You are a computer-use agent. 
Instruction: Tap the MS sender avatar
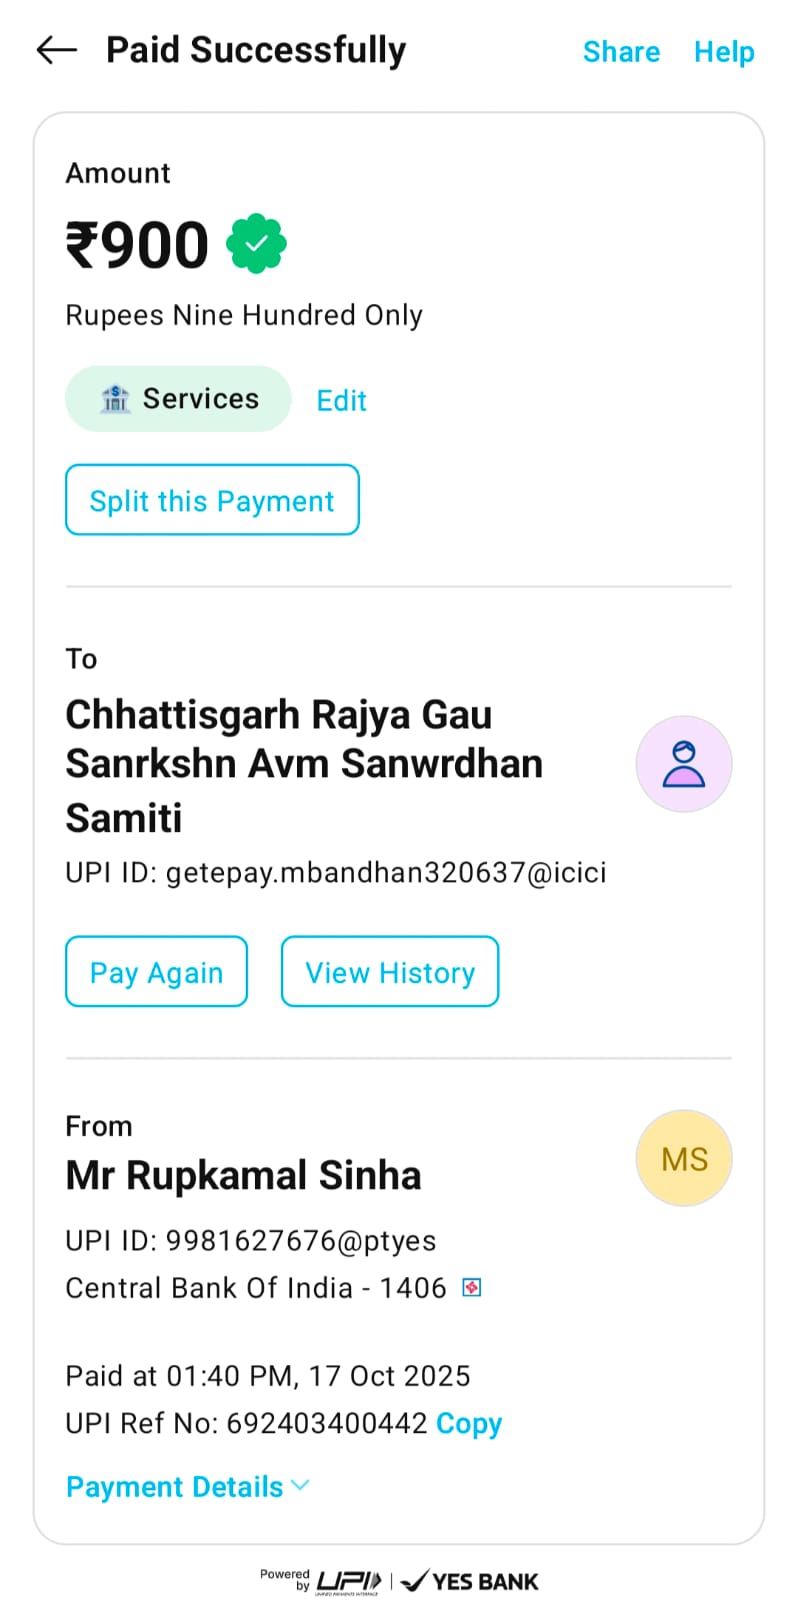(684, 1158)
